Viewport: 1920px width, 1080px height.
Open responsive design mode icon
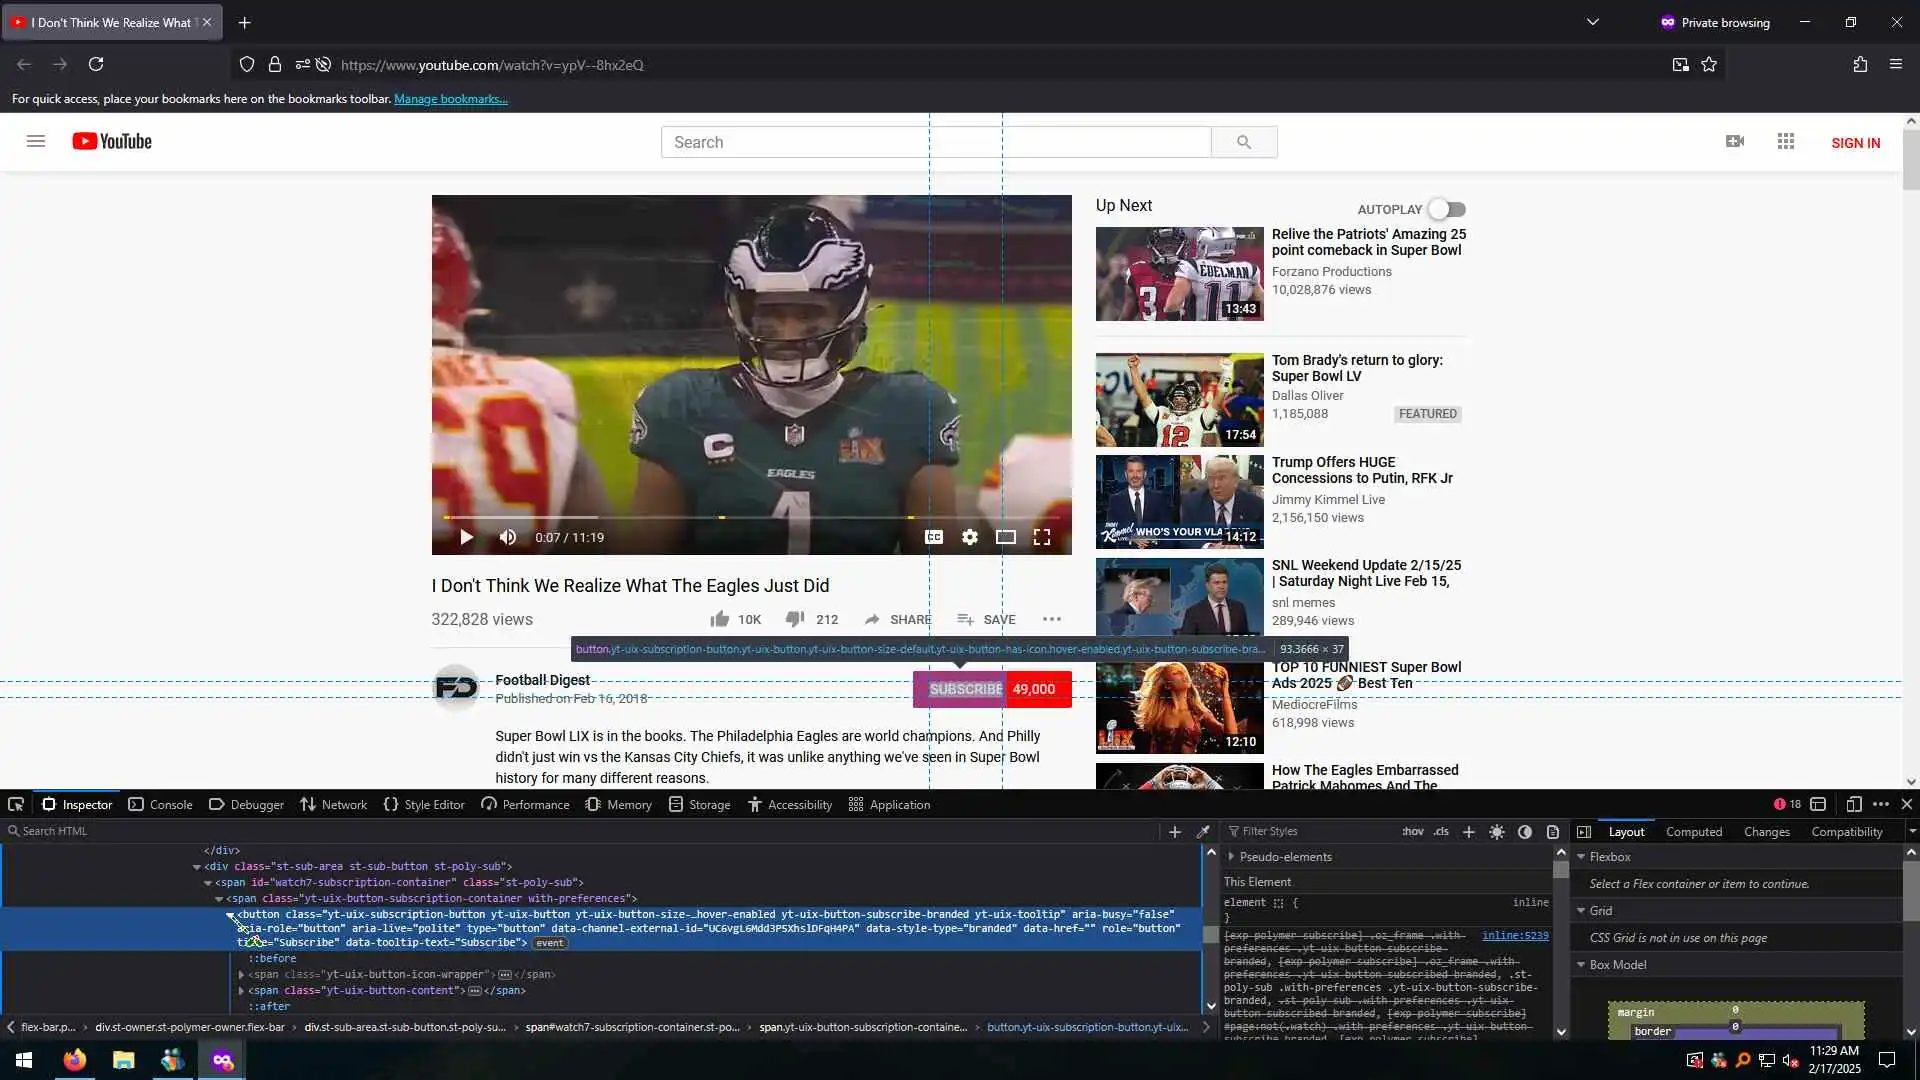pyautogui.click(x=1853, y=804)
